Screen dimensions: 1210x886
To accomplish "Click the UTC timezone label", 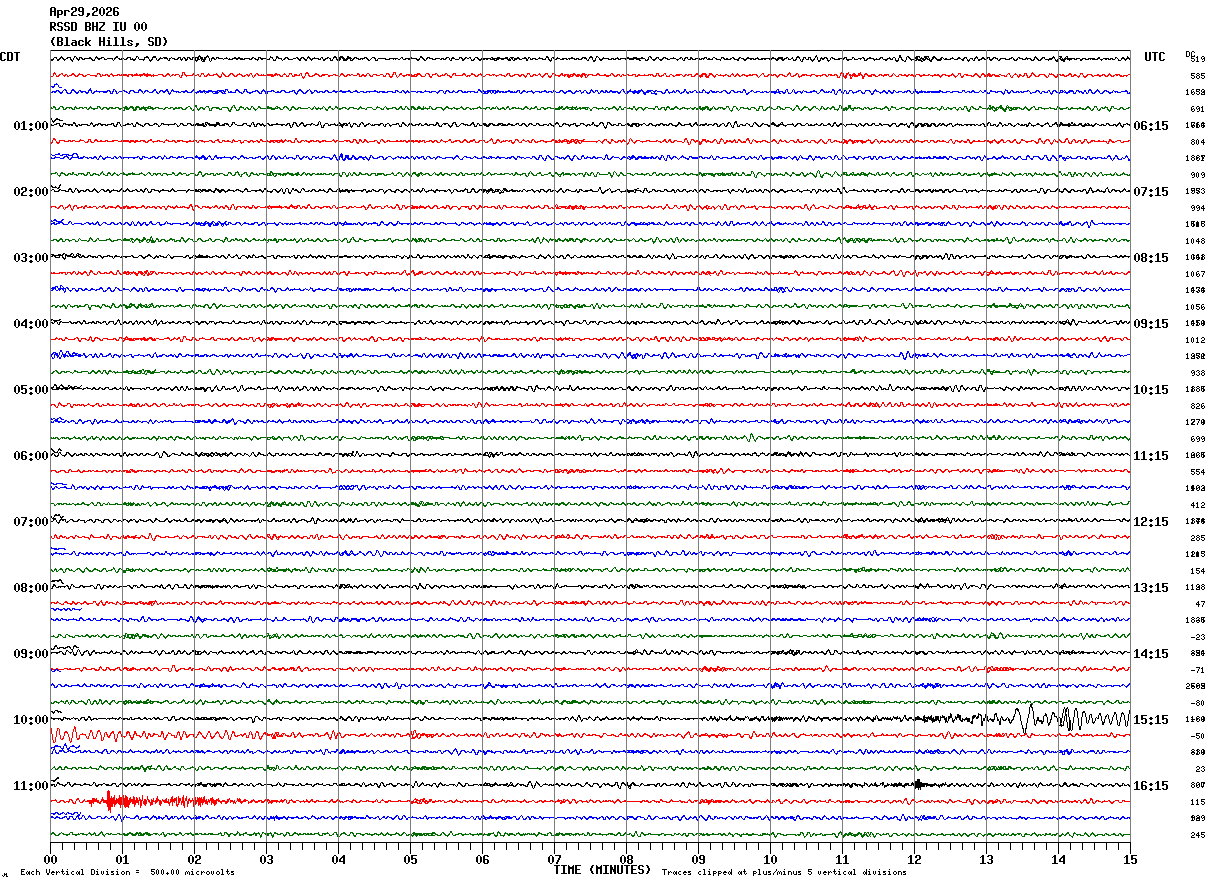I will click(x=1155, y=57).
